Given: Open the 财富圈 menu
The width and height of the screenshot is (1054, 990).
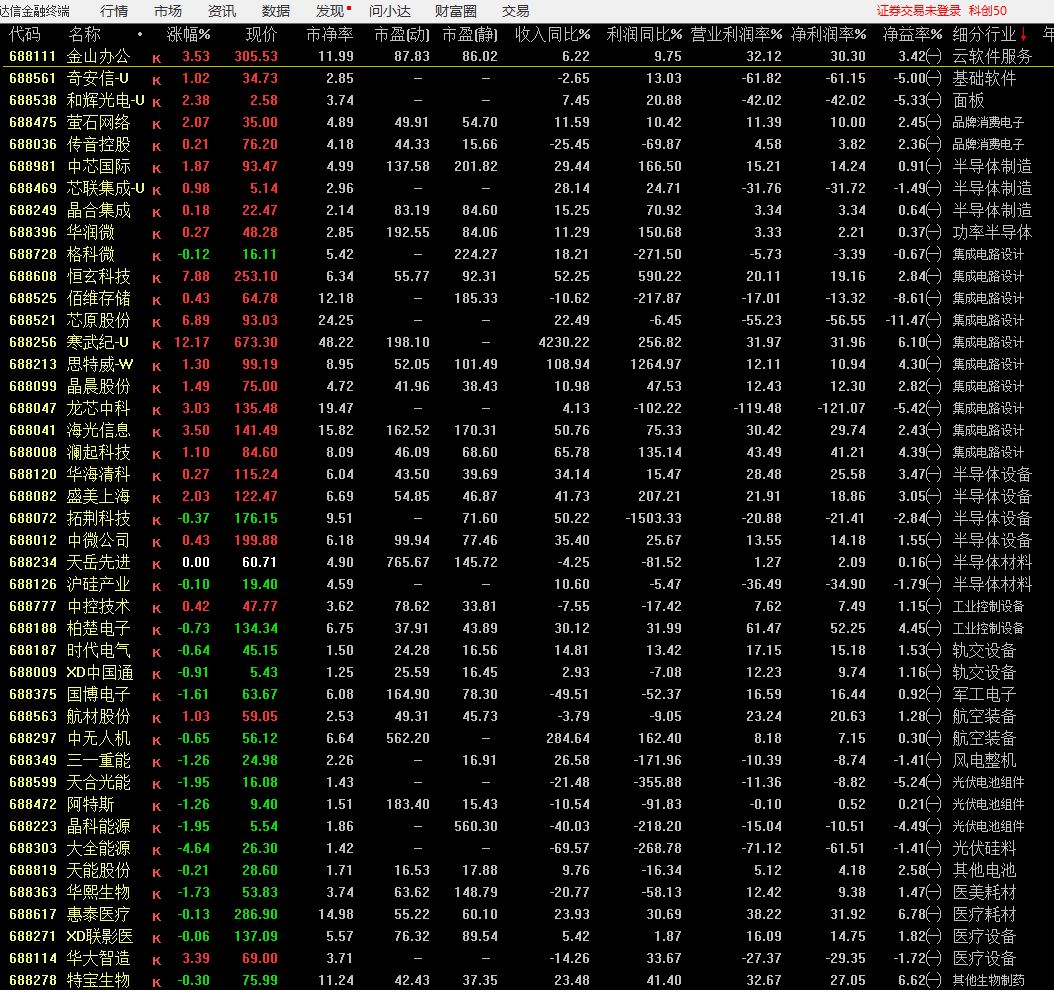Looking at the screenshot, I should click(x=456, y=11).
